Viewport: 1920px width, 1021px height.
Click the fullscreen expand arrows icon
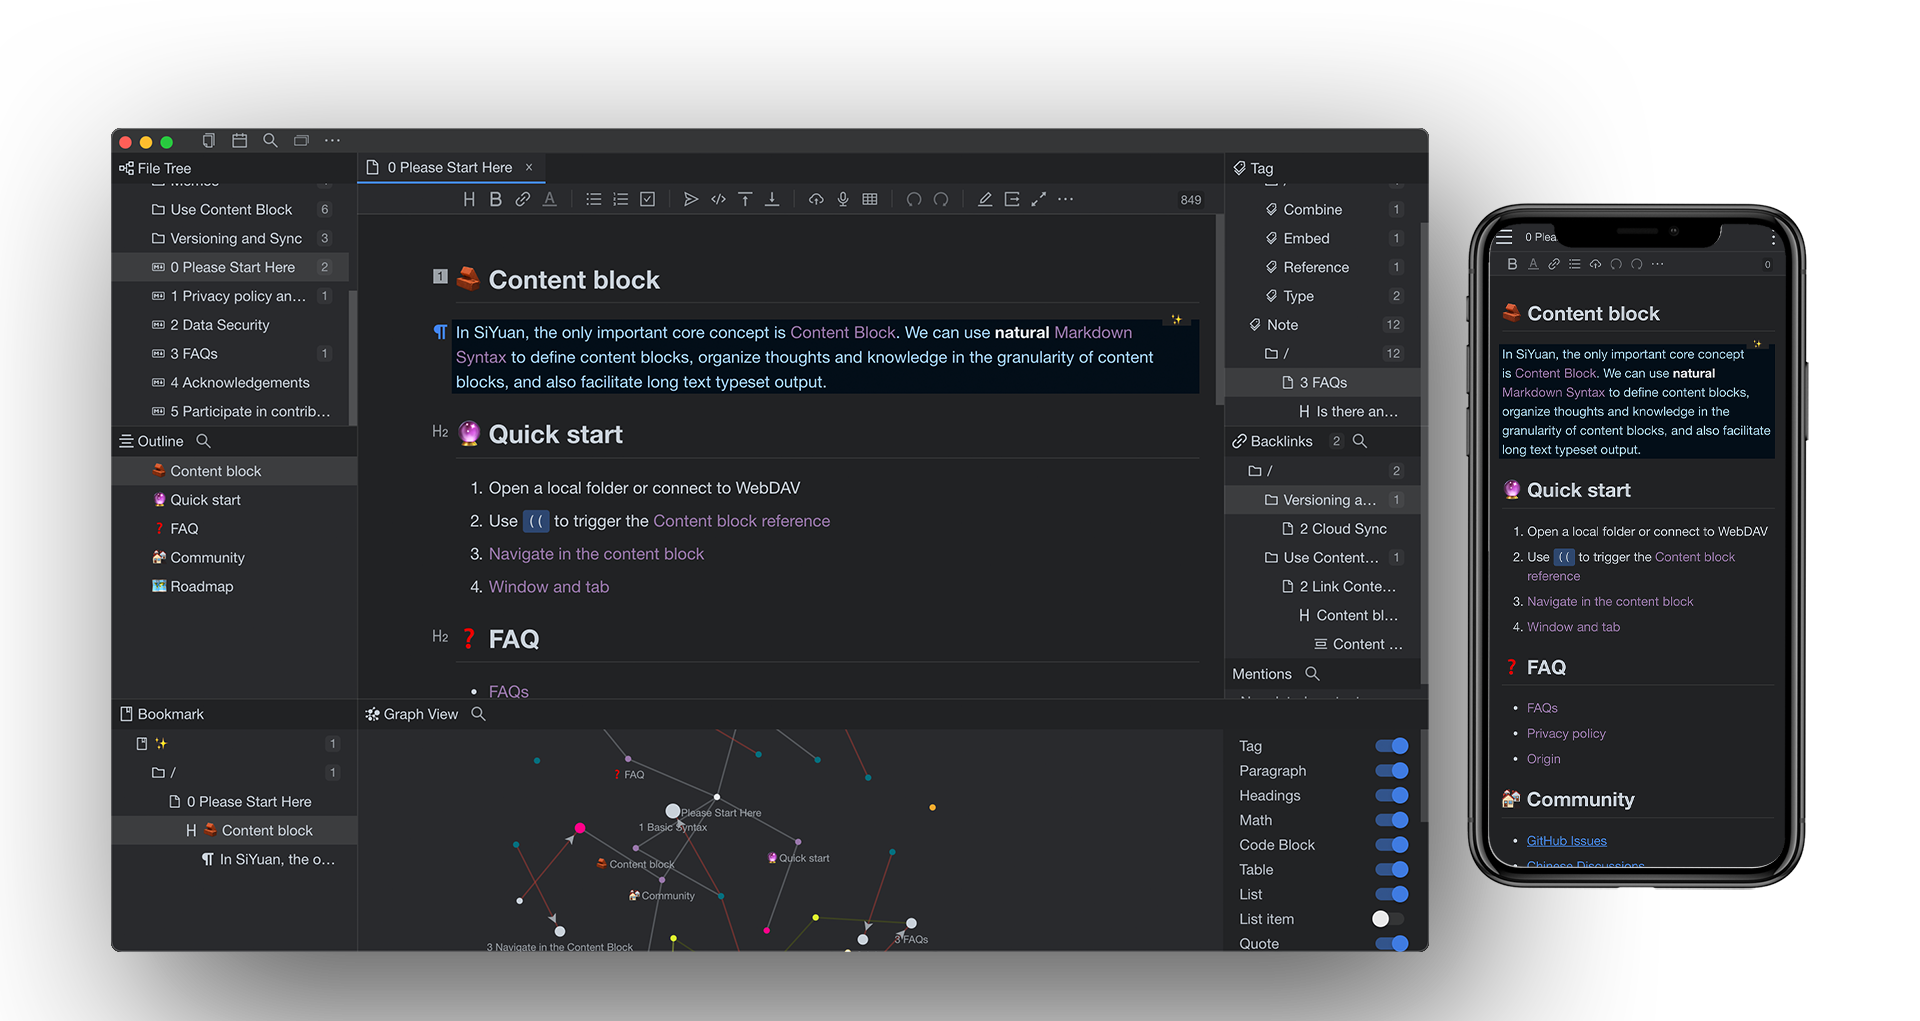[1039, 199]
